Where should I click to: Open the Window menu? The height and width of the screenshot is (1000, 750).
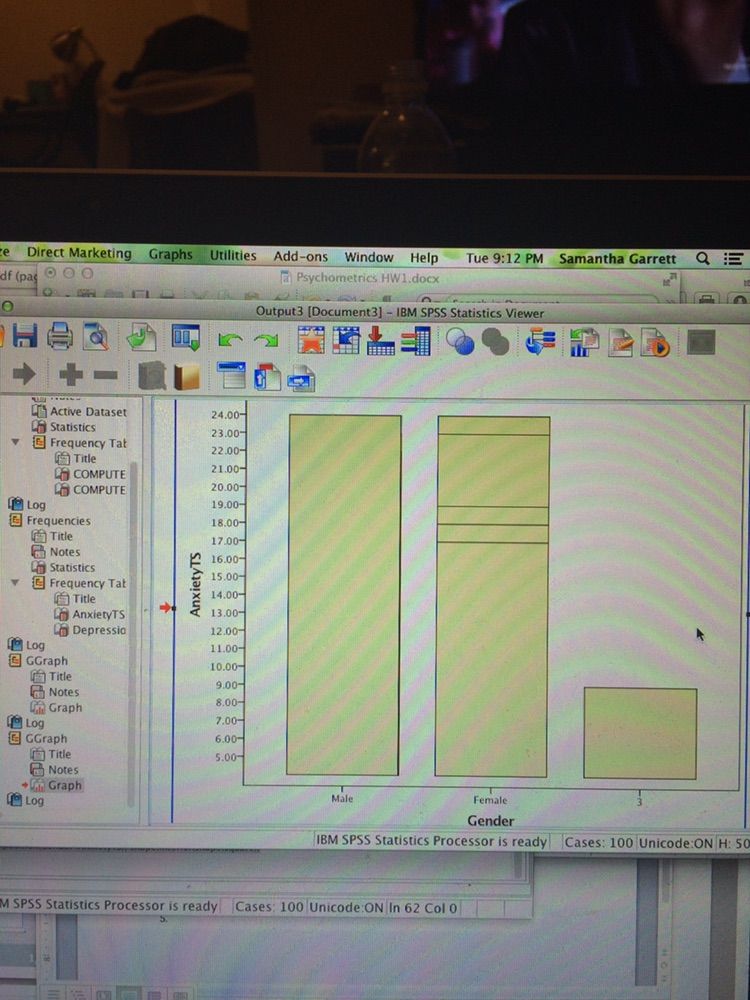point(369,257)
